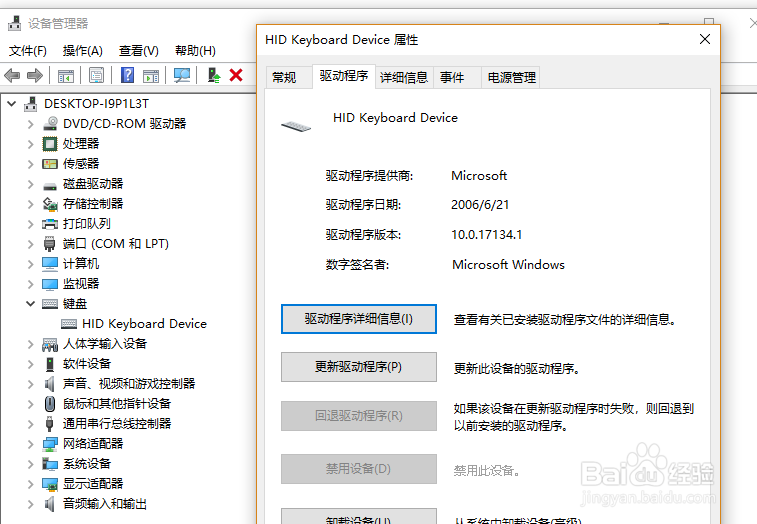Click the blue question mark Help icon
757x524 pixels.
(127, 75)
